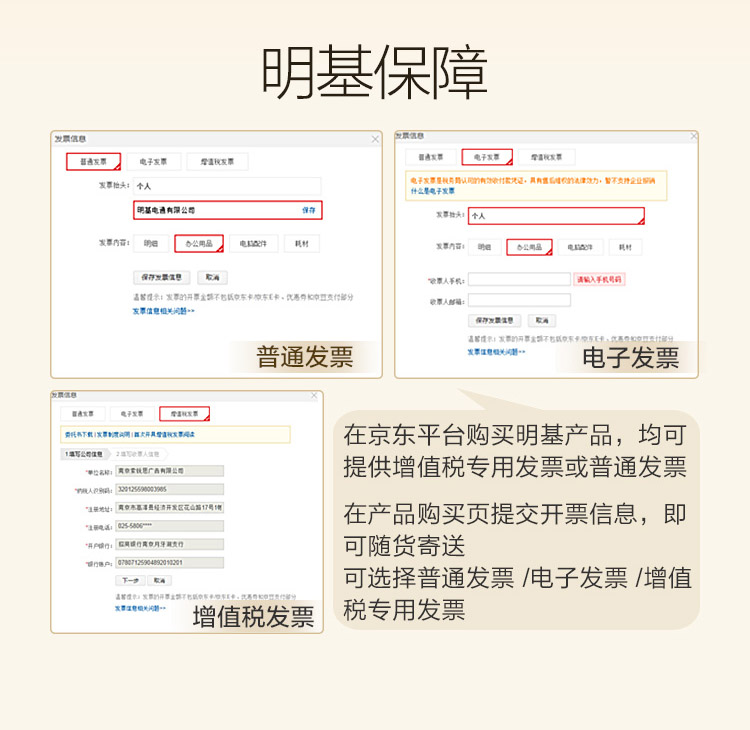Choose 电脑配件 content option in 电子发票 dialog

[x=580, y=247]
